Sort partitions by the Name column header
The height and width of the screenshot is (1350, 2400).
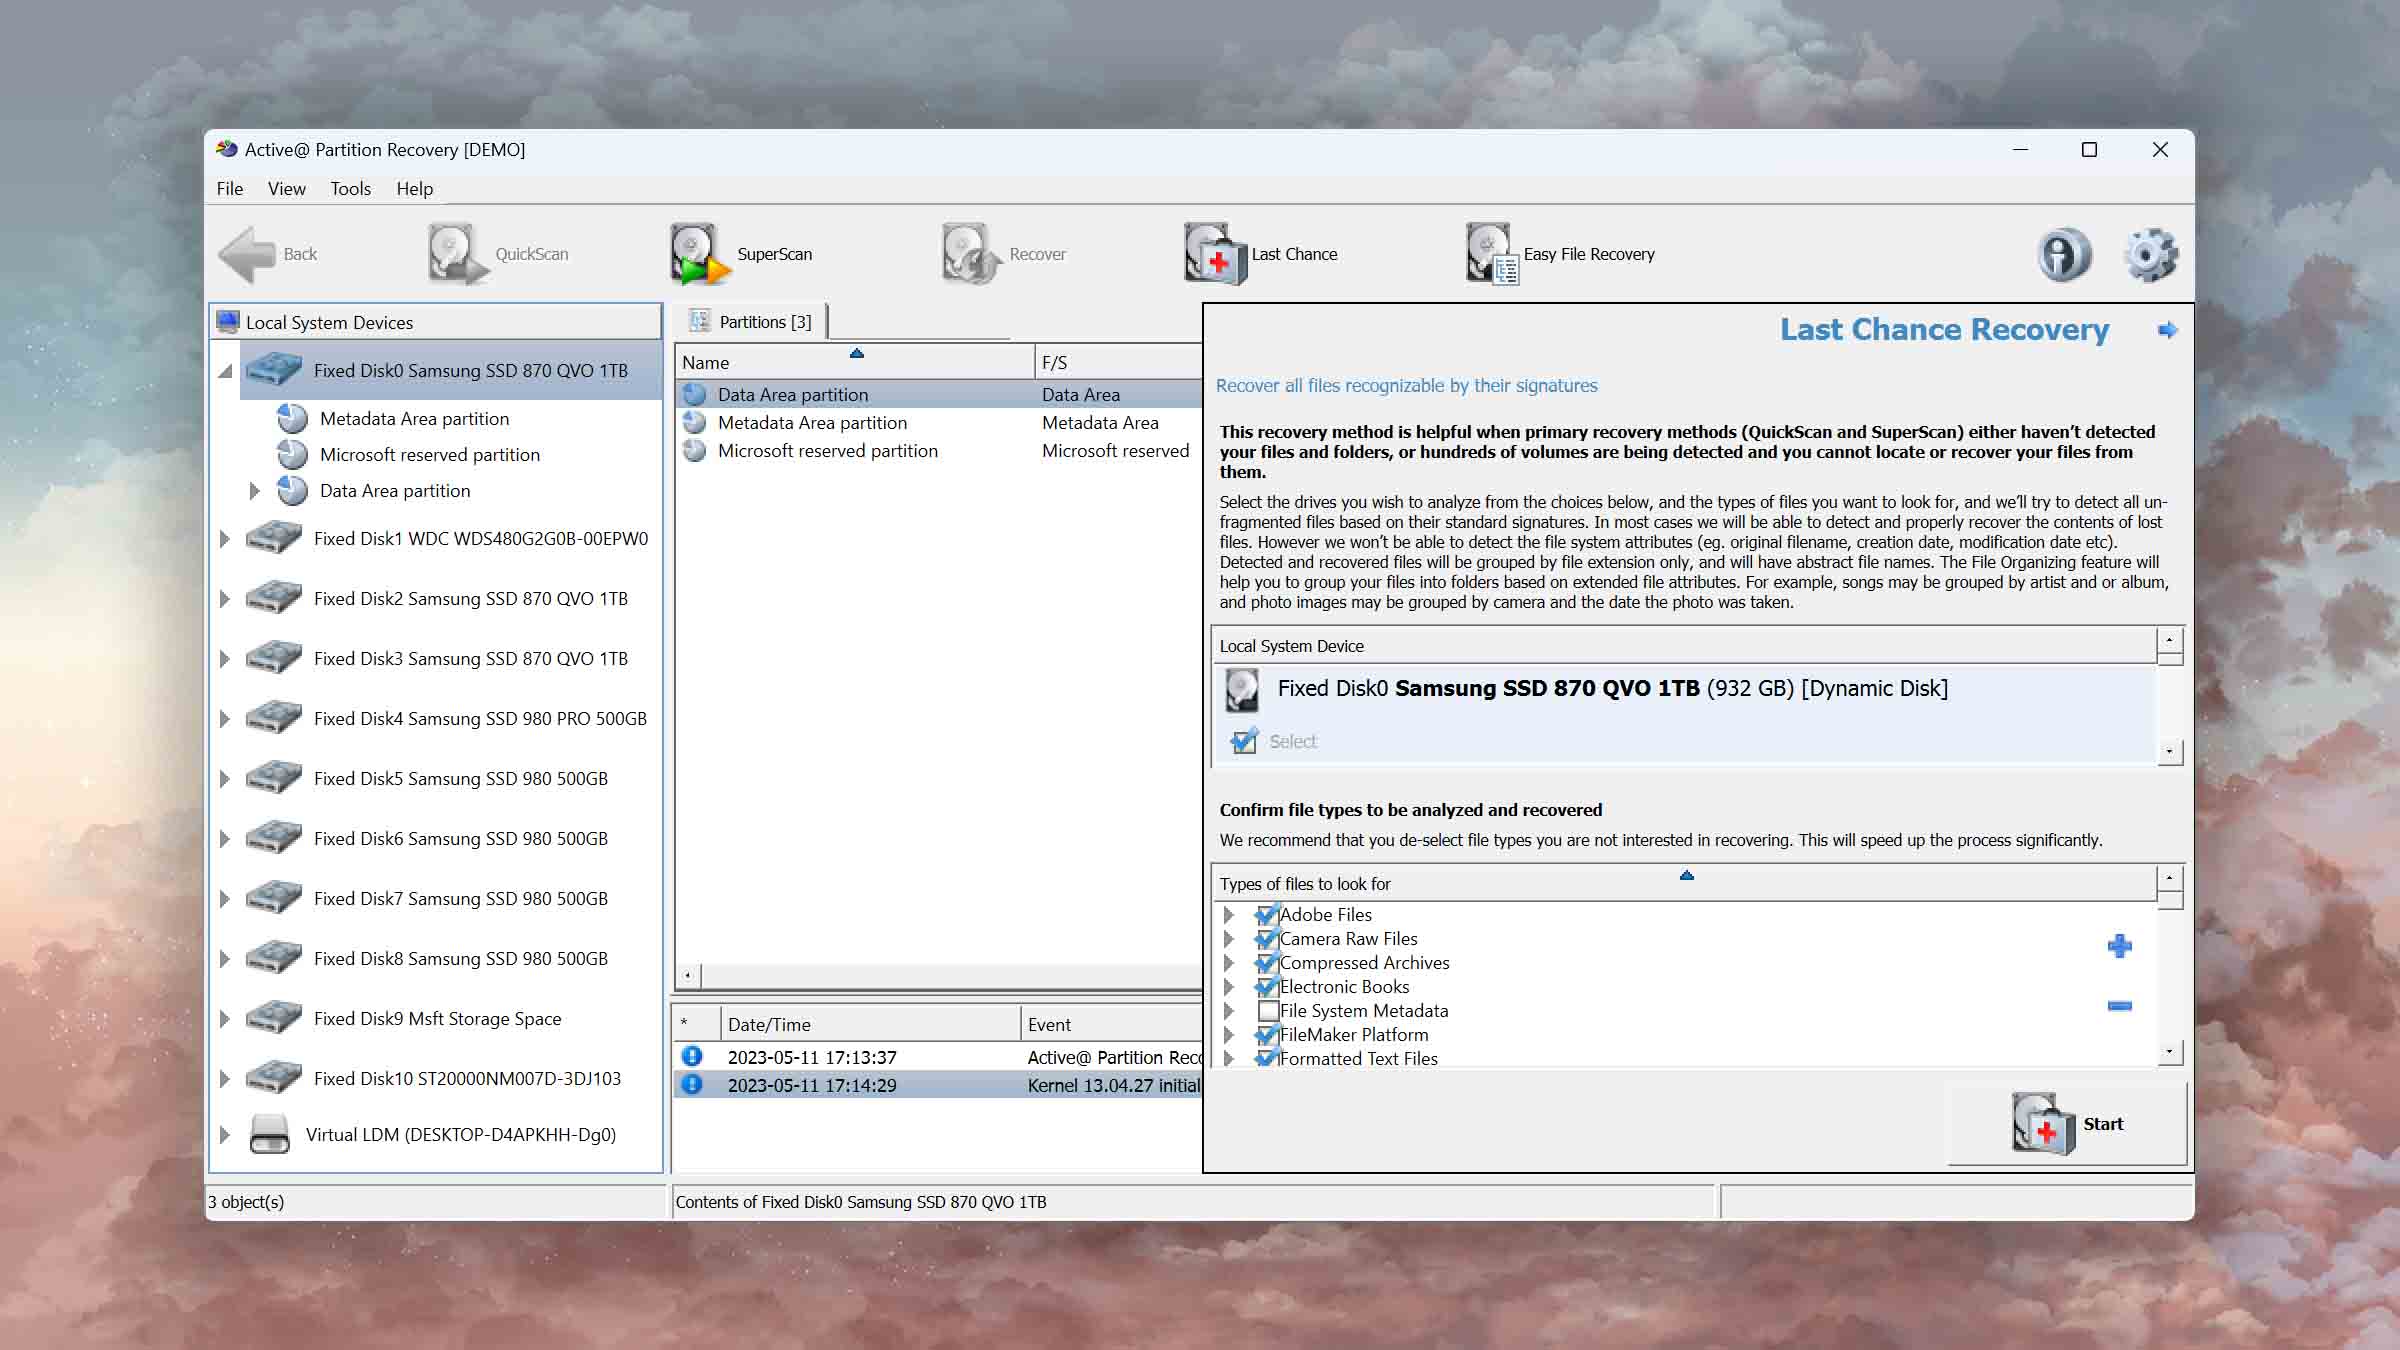pos(855,362)
